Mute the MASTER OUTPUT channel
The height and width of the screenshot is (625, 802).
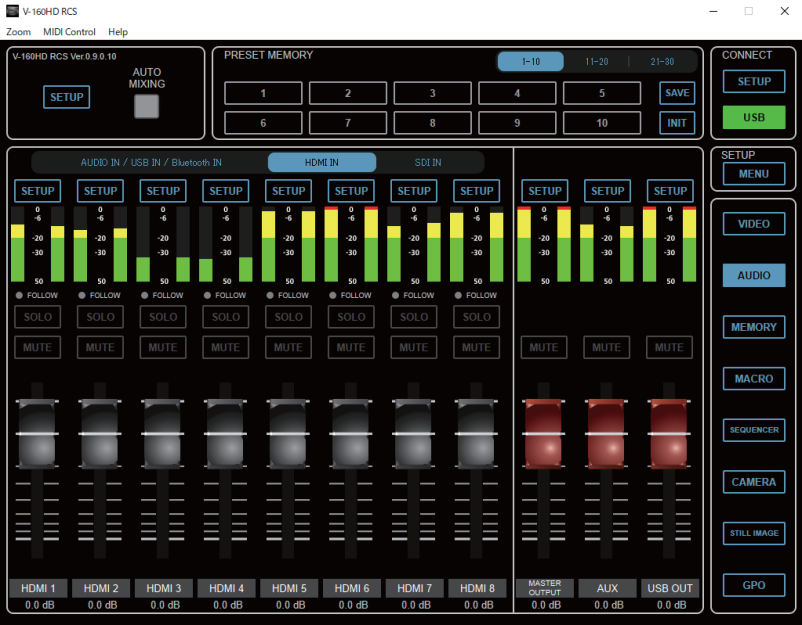point(544,347)
